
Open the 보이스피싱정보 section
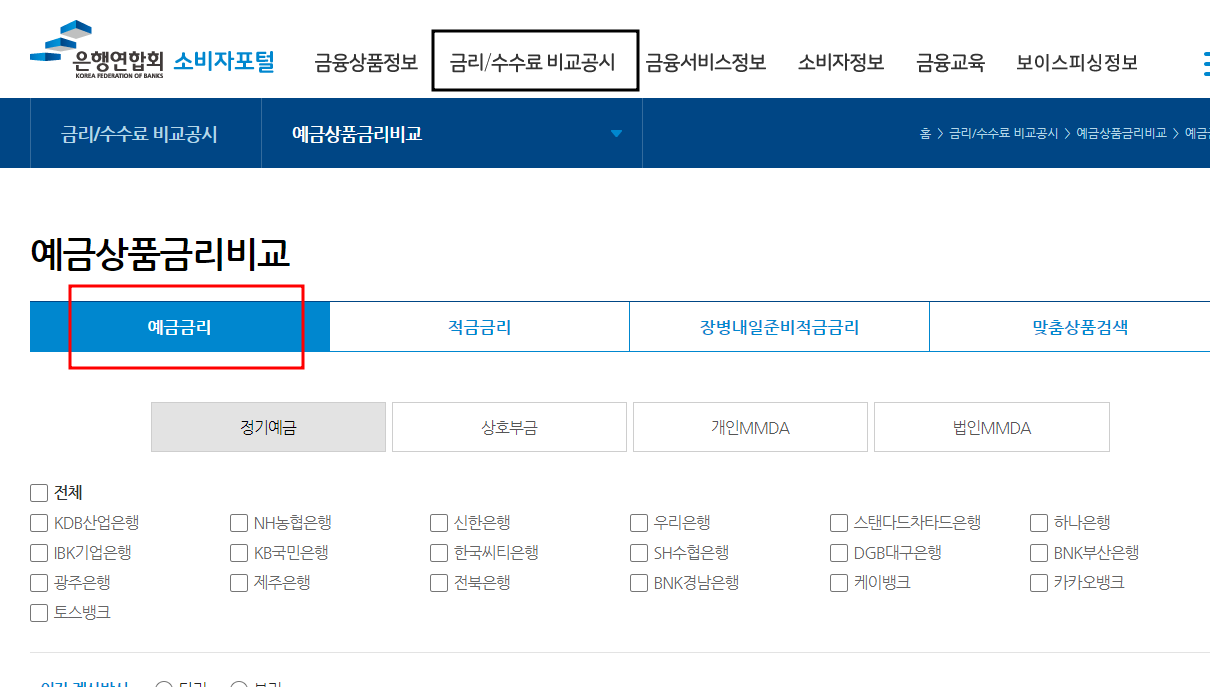(x=1075, y=61)
